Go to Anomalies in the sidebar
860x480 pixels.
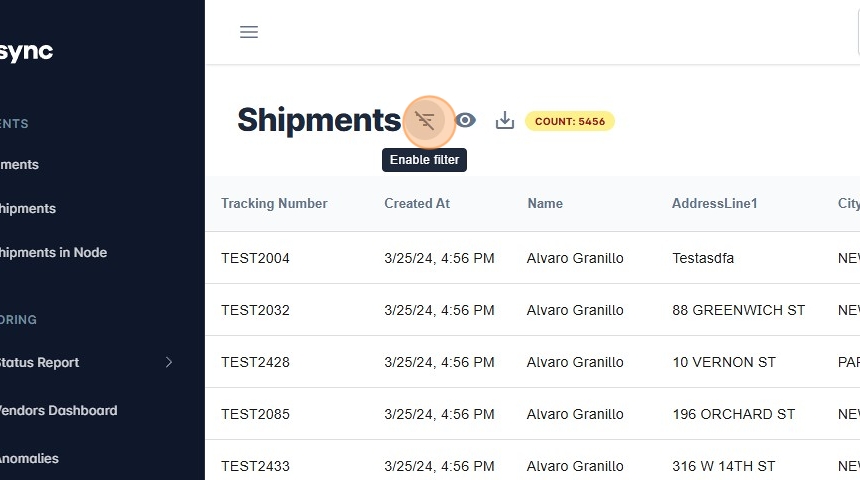tap(29, 458)
